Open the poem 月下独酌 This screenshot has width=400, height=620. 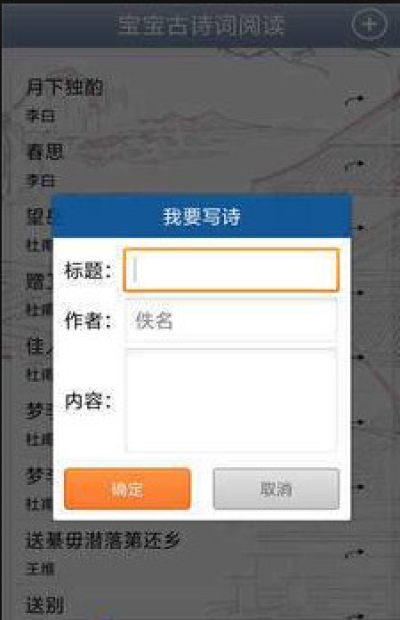pyautogui.click(x=64, y=87)
